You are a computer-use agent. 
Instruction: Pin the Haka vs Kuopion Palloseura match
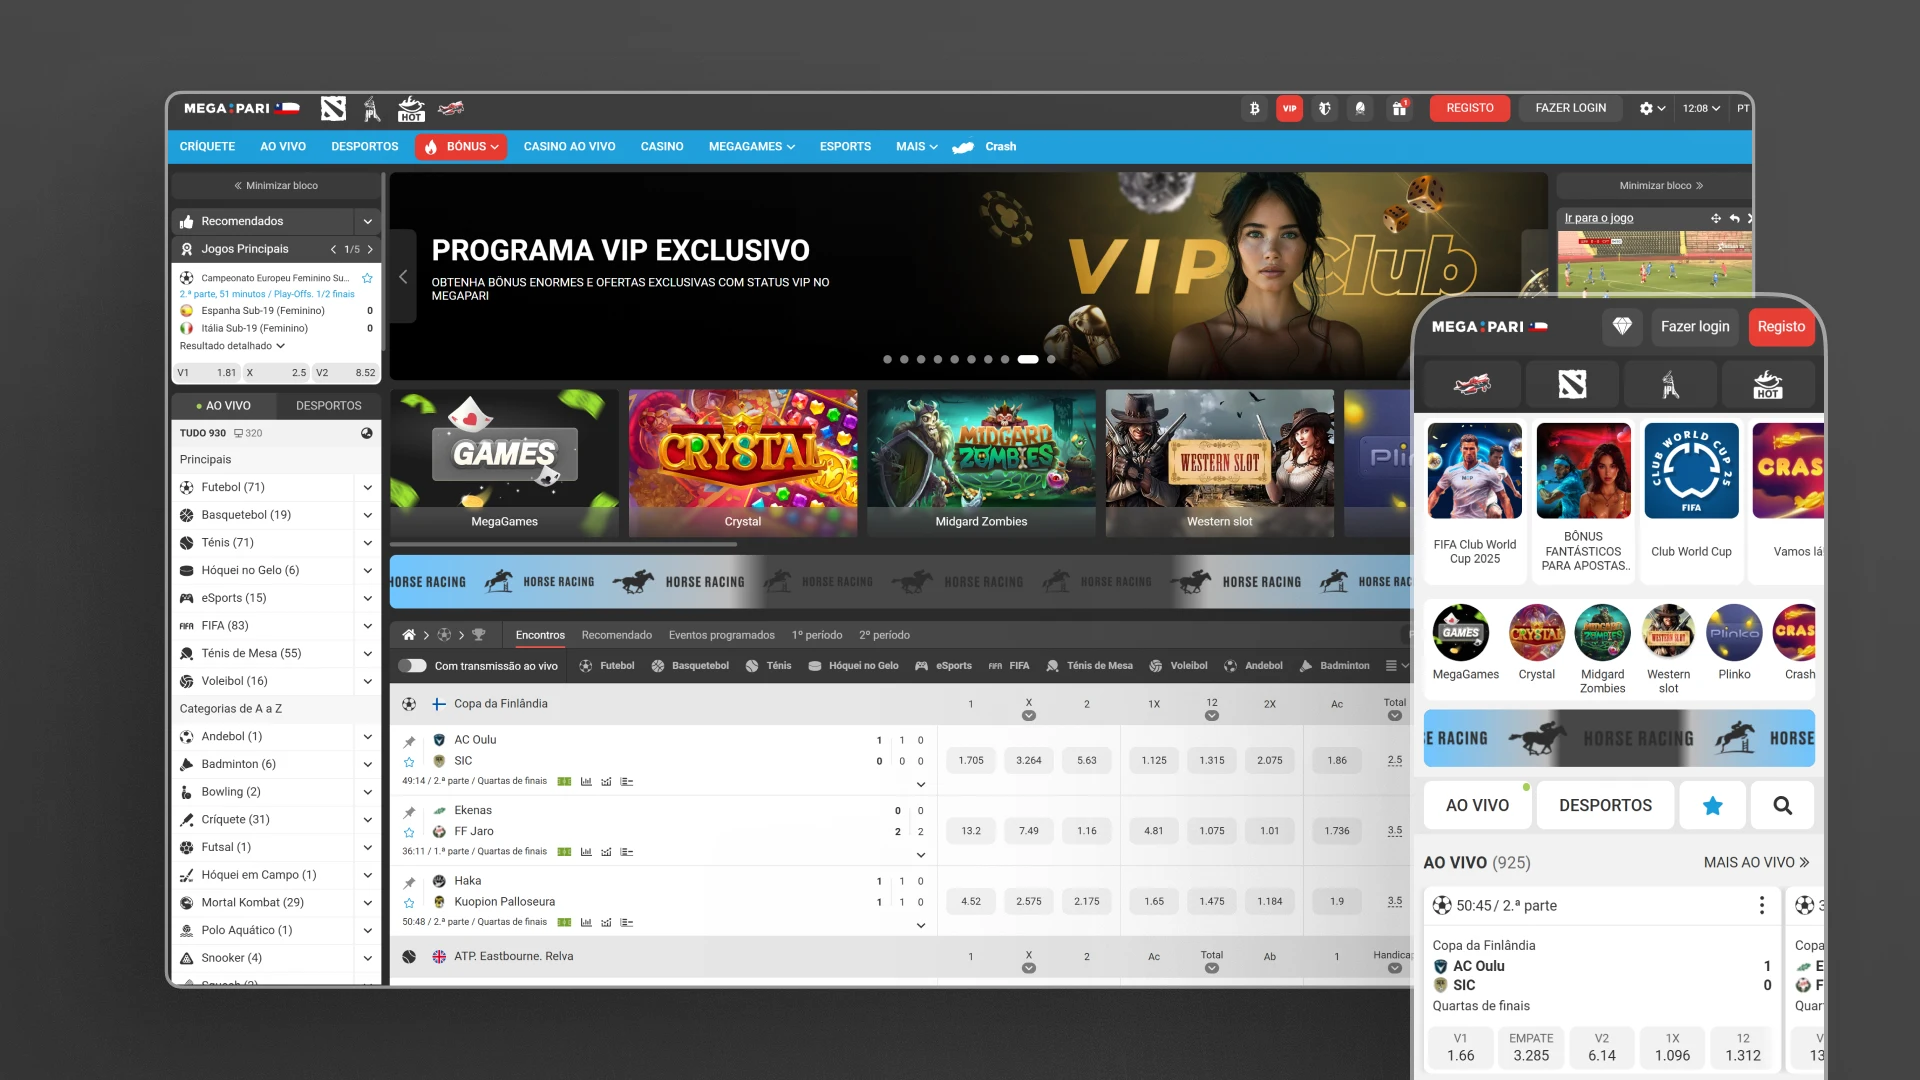point(409,883)
